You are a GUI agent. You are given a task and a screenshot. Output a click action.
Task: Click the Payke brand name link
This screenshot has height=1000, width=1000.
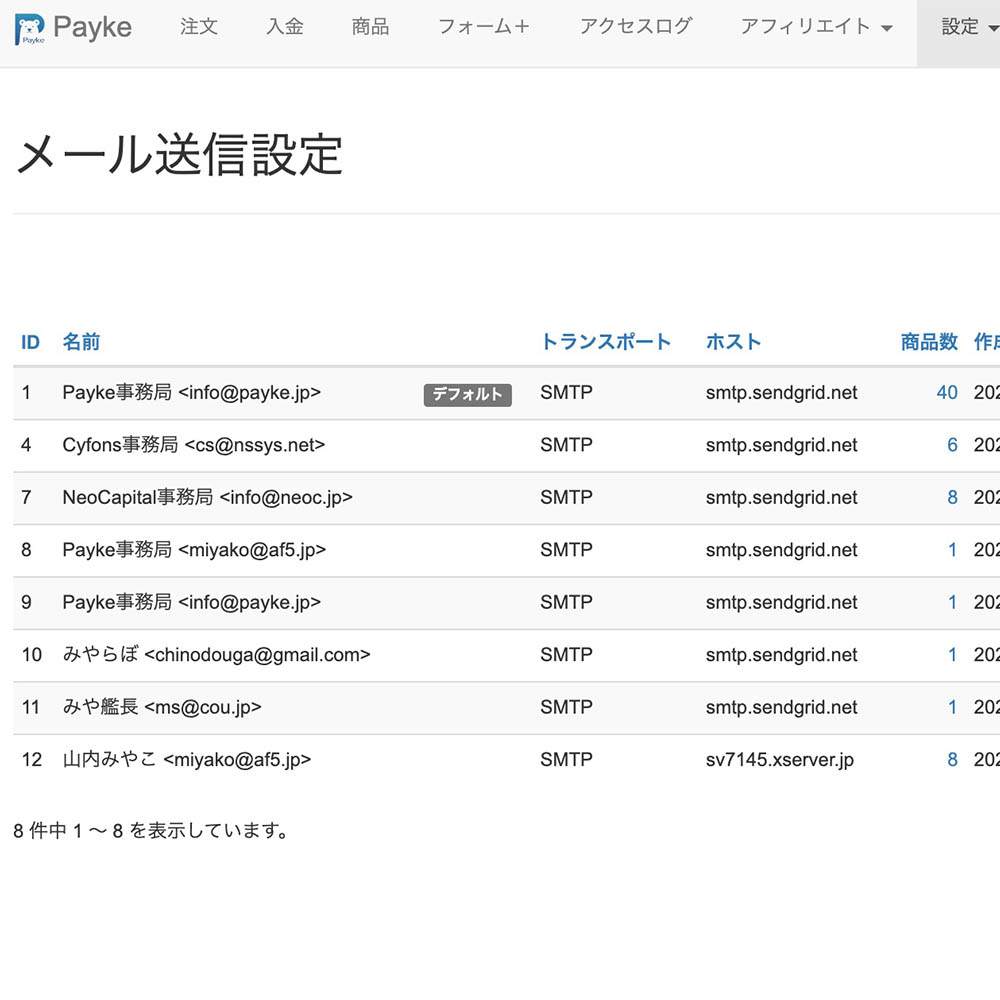click(x=92, y=27)
